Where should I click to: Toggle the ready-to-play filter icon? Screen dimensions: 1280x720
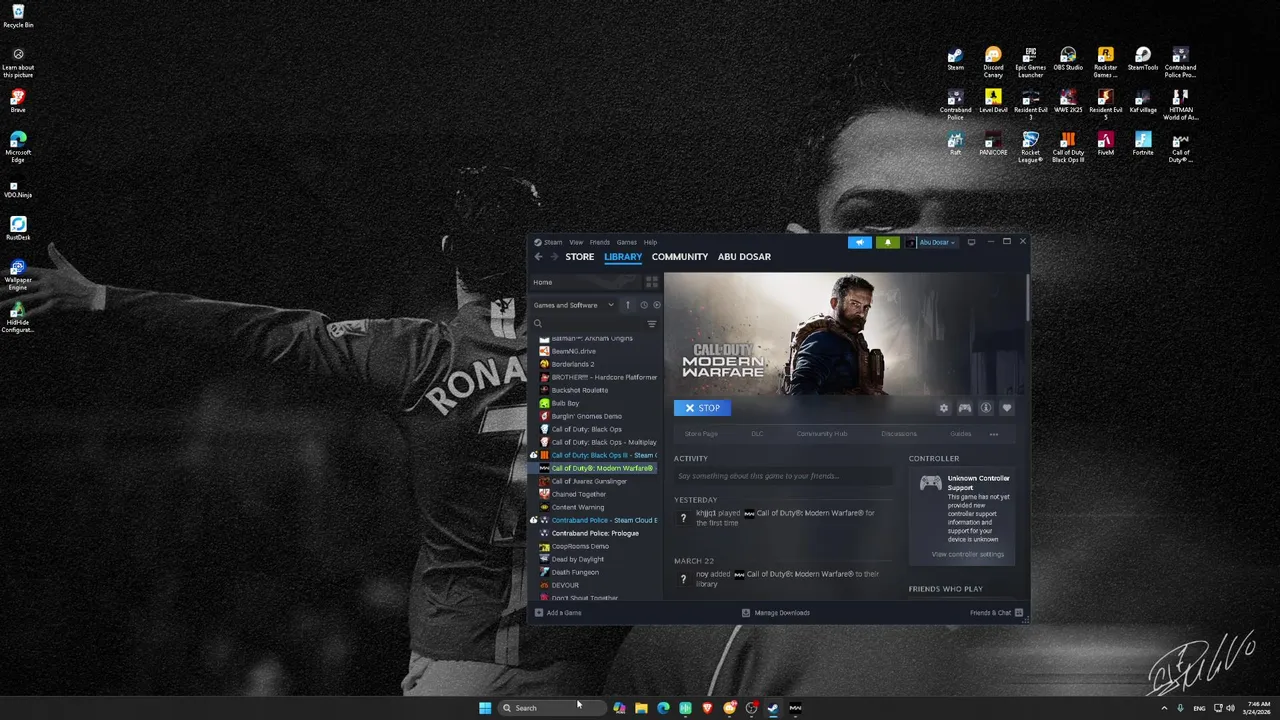point(656,305)
